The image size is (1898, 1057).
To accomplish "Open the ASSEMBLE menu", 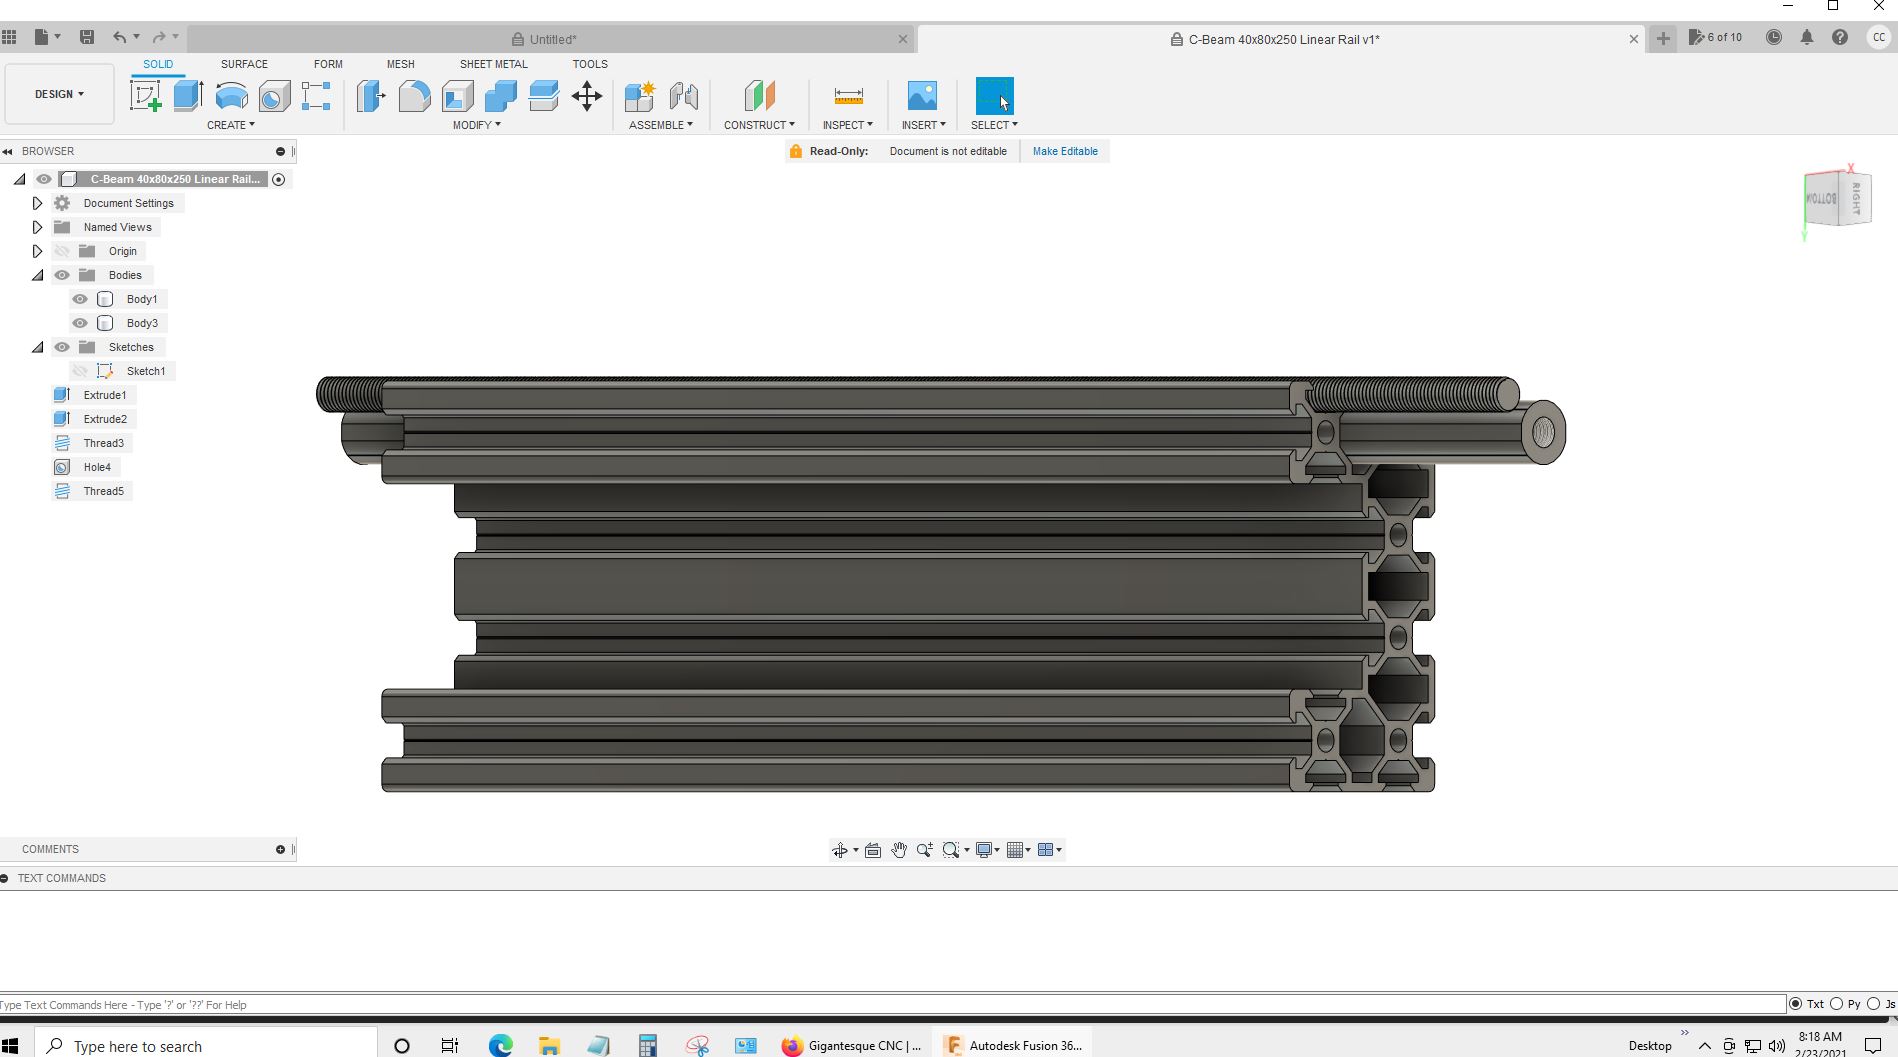I will (x=661, y=125).
